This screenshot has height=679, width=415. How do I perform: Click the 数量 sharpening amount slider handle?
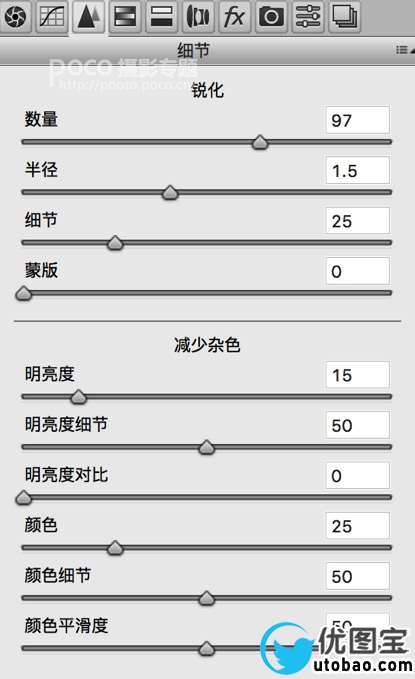coord(260,142)
